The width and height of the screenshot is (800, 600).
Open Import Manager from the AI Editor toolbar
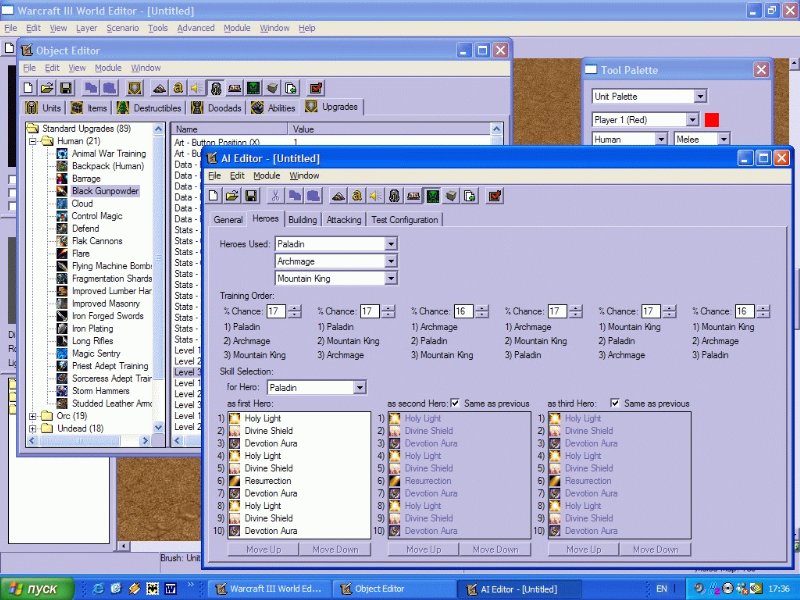pos(470,196)
